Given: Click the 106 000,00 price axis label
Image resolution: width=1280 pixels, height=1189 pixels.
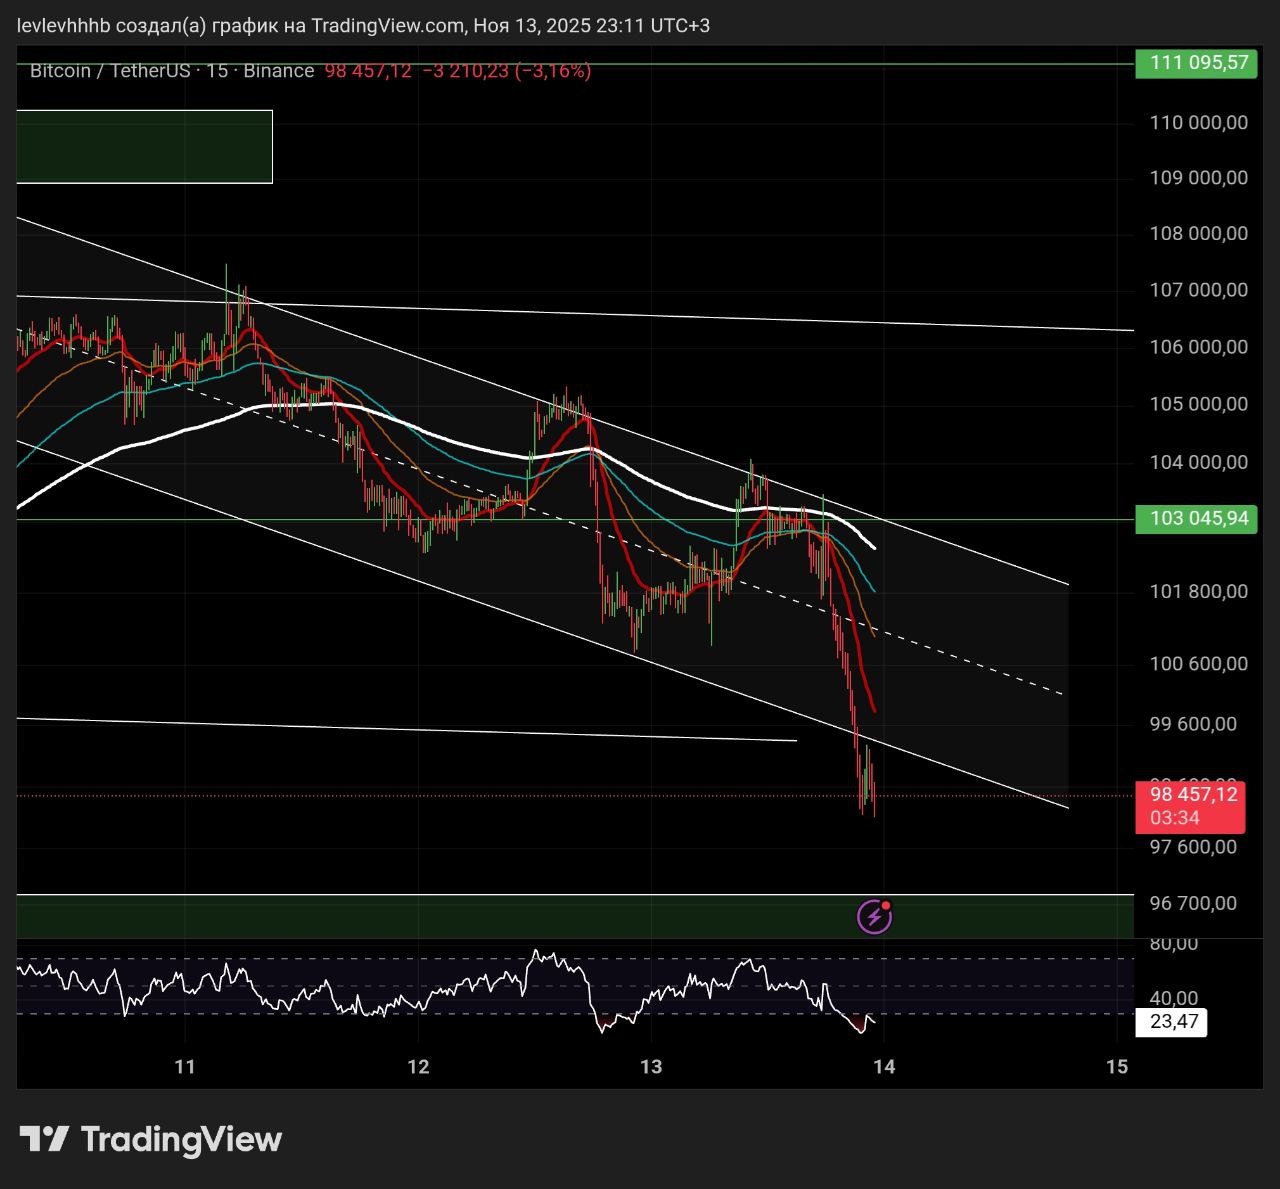Looking at the screenshot, I should [x=1198, y=347].
